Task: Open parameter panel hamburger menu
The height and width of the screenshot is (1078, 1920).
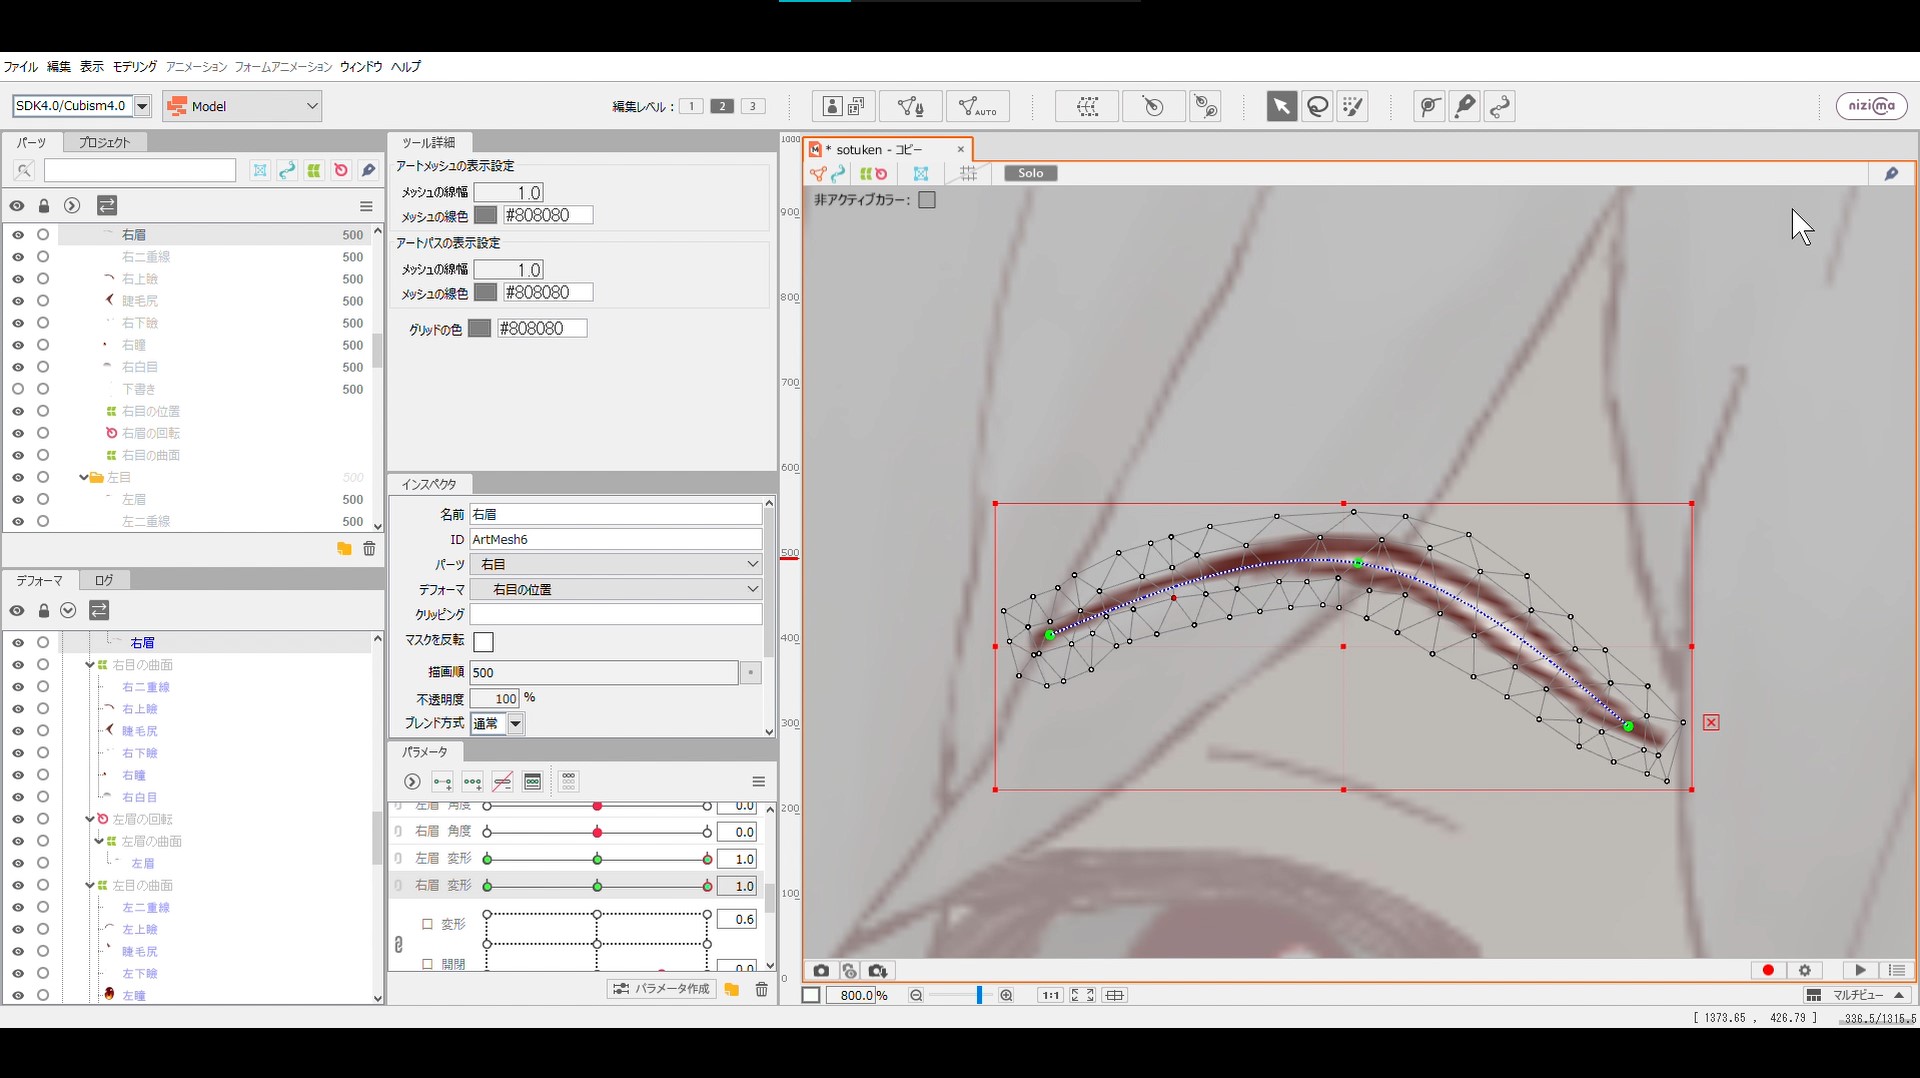Action: click(758, 782)
